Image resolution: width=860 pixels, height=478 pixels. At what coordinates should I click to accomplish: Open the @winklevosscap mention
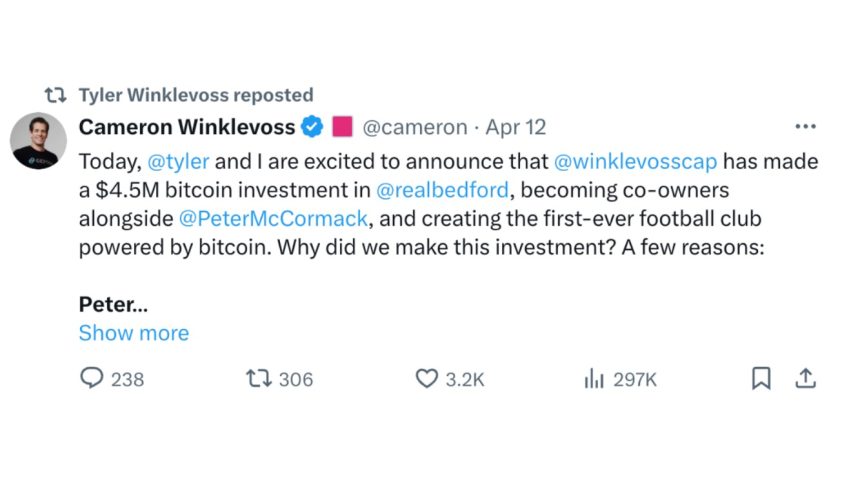(x=634, y=159)
